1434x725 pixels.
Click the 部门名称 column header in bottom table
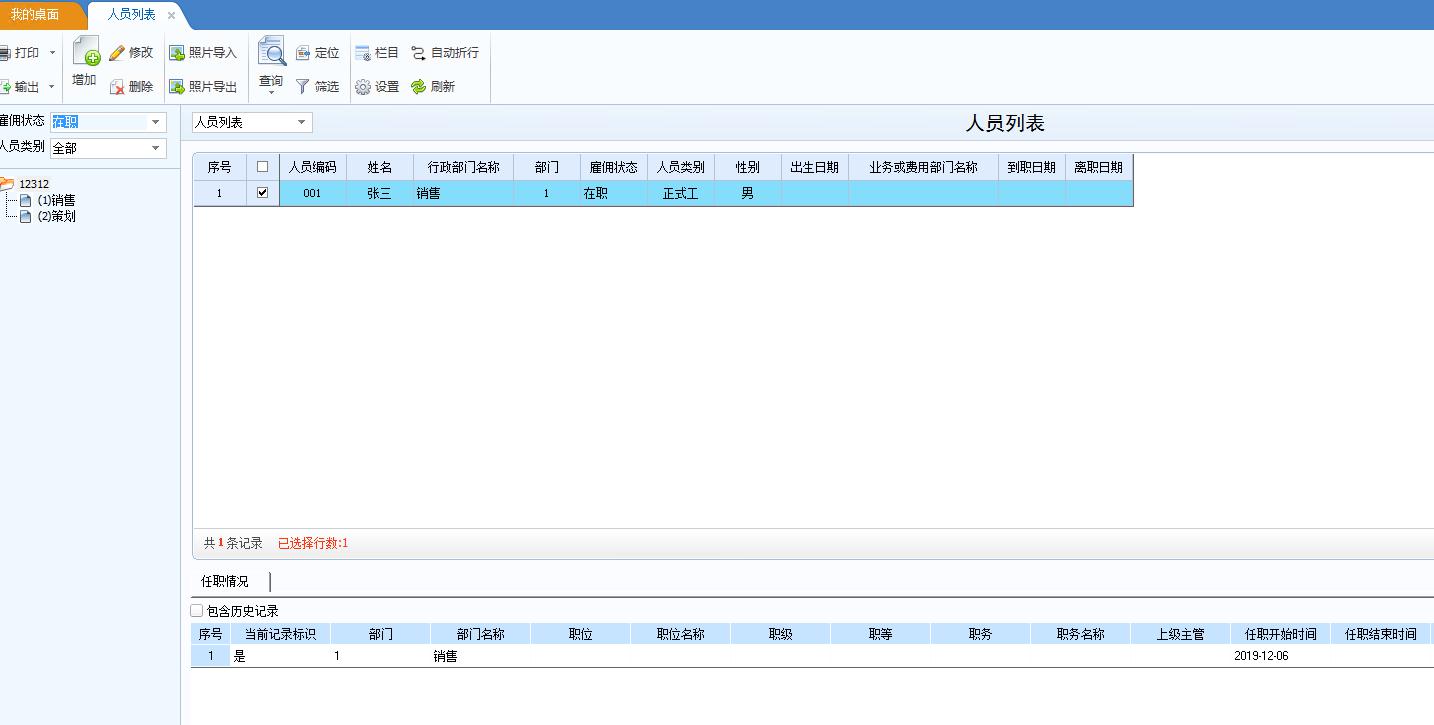[481, 634]
